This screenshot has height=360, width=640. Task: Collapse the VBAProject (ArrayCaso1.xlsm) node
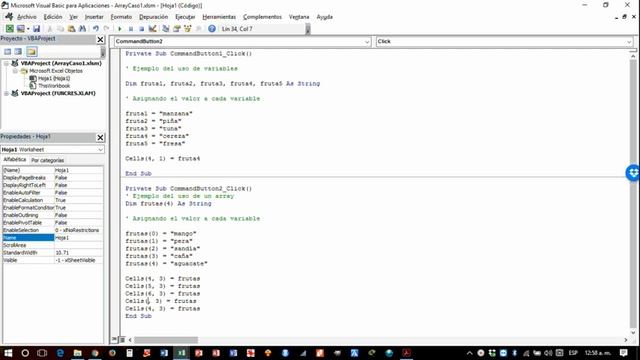click(x=6, y=63)
